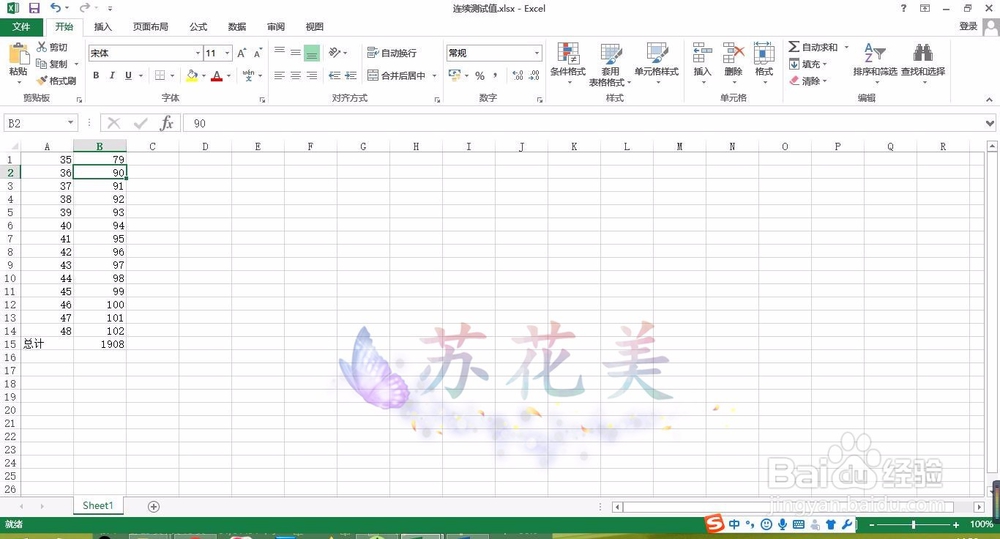Click the zoom slider handle
The height and width of the screenshot is (539, 1000).
[913, 524]
